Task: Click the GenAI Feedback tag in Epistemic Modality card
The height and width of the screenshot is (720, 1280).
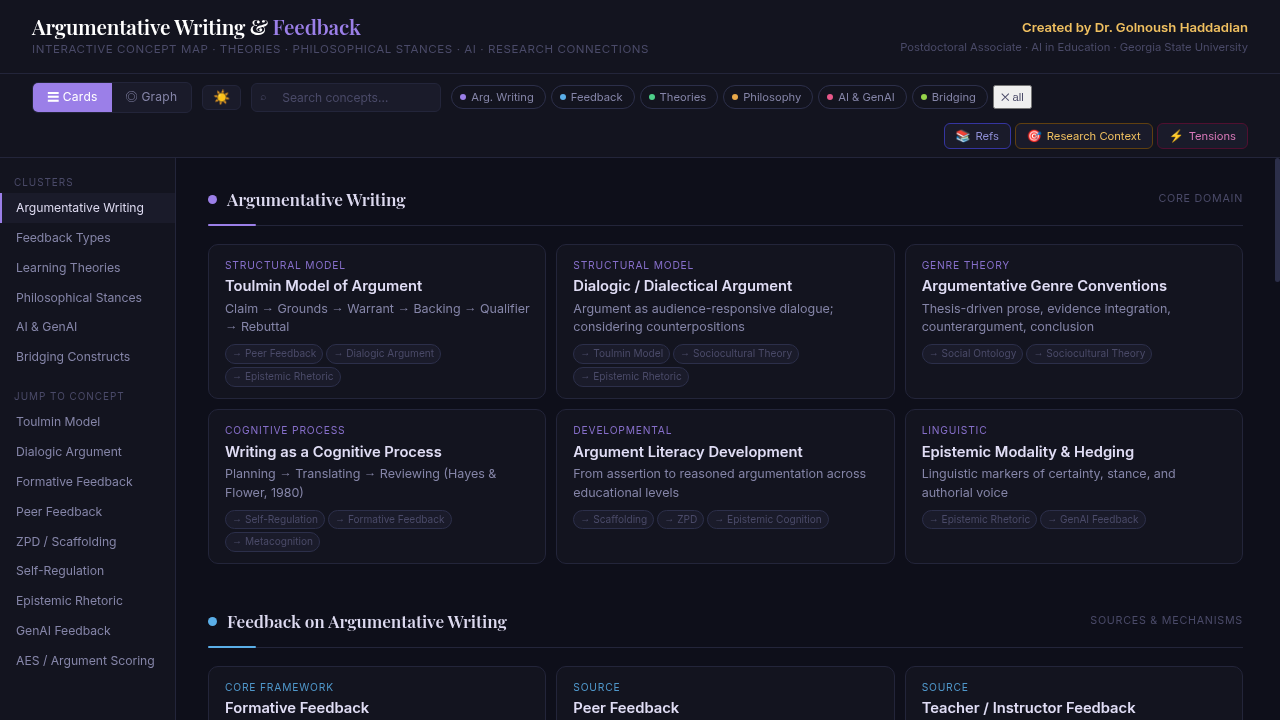Action: coord(1093,519)
